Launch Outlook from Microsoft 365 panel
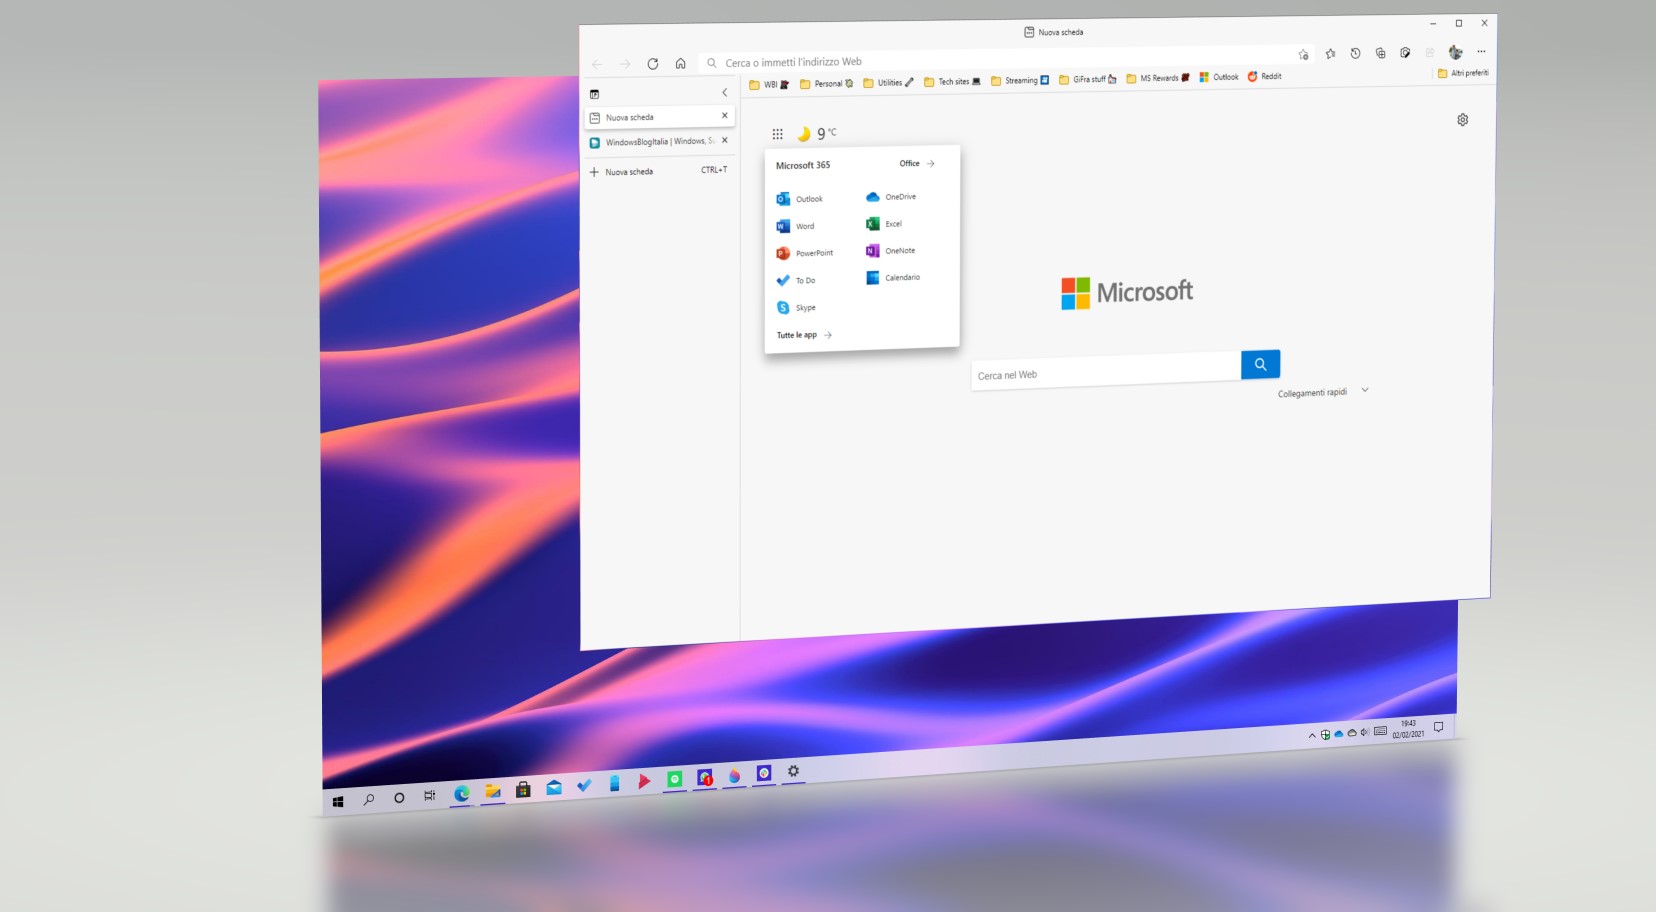Viewport: 1656px width, 912px height. (x=800, y=199)
